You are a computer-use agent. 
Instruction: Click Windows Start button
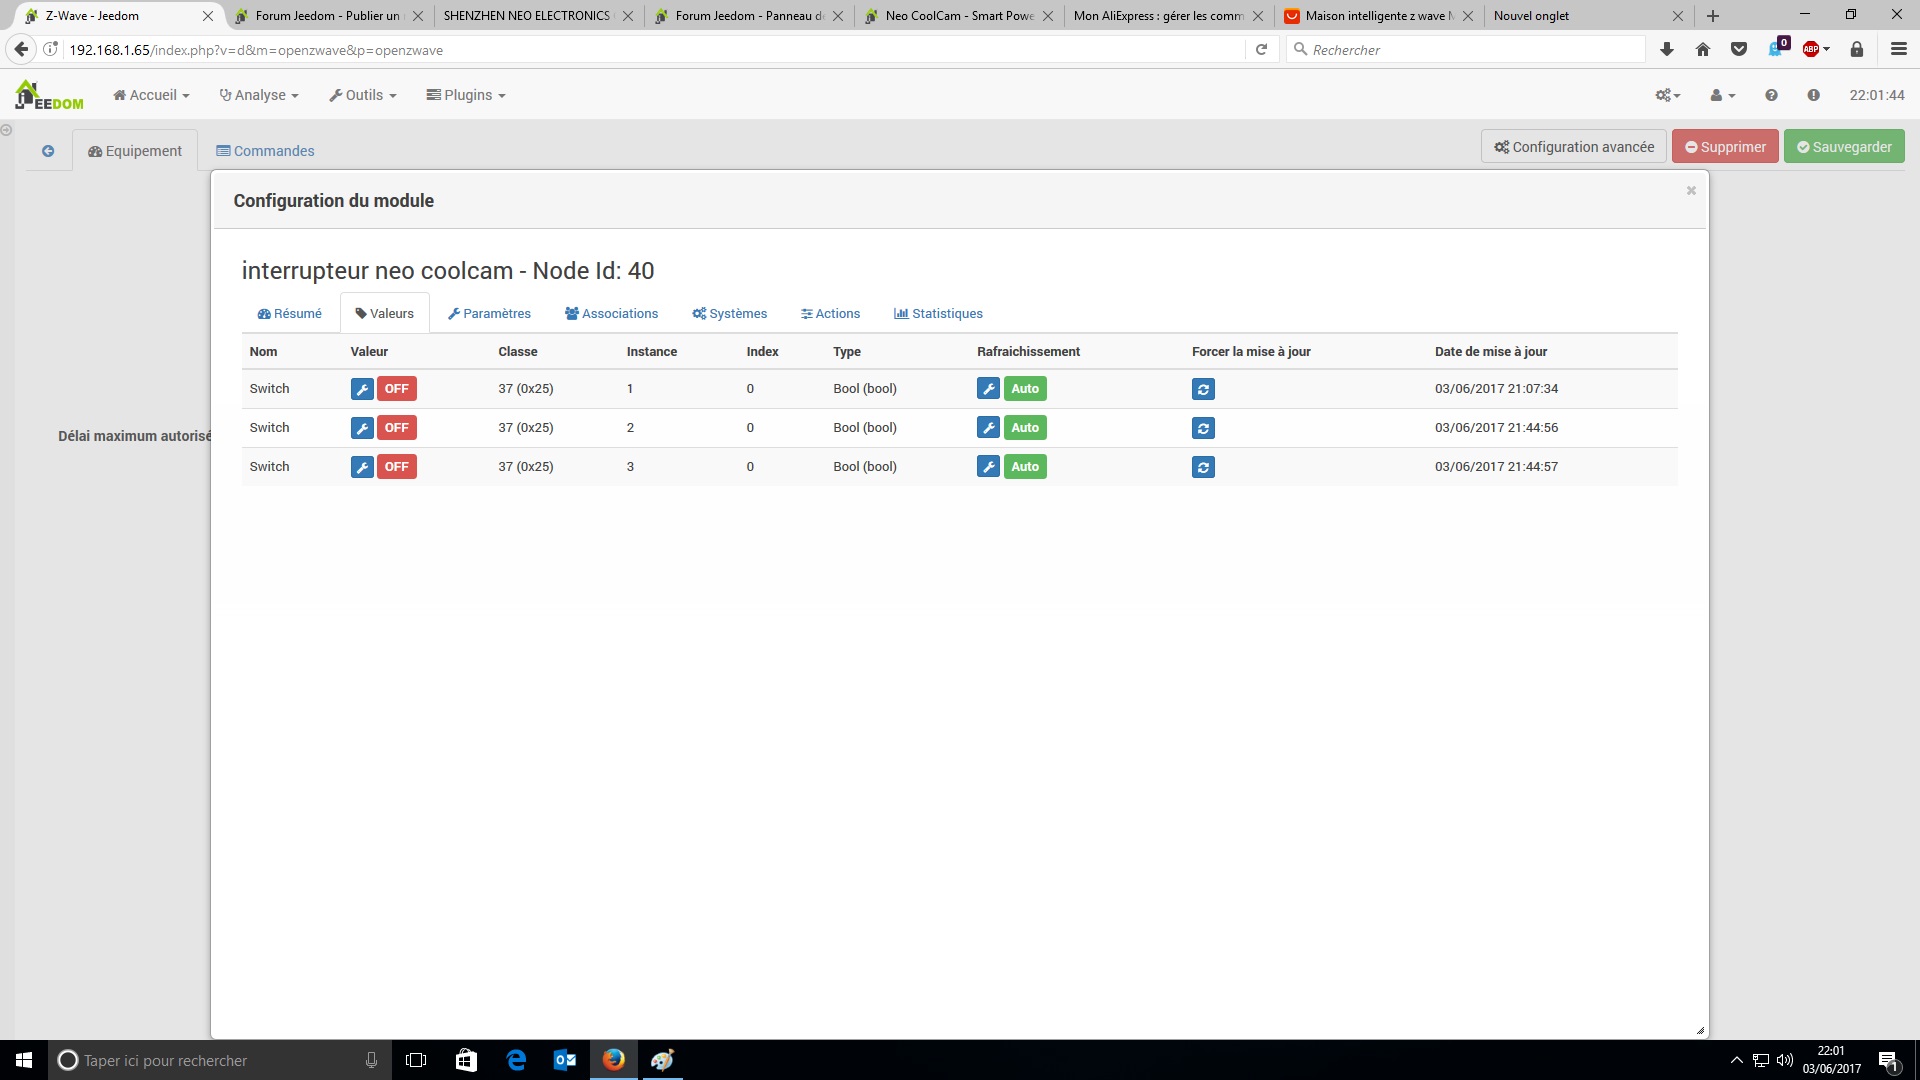point(24,1060)
